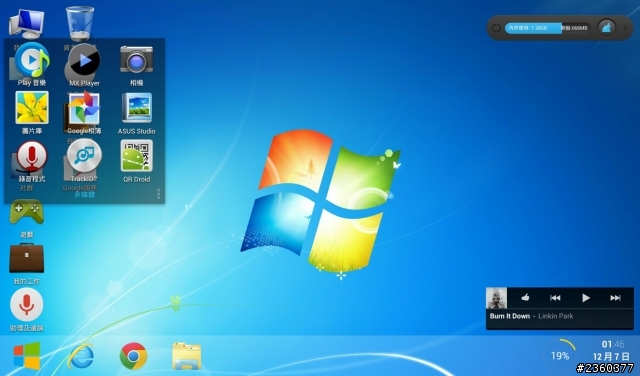Expand the memory widget with right chevron
The width and height of the screenshot is (640, 376).
coord(625,28)
